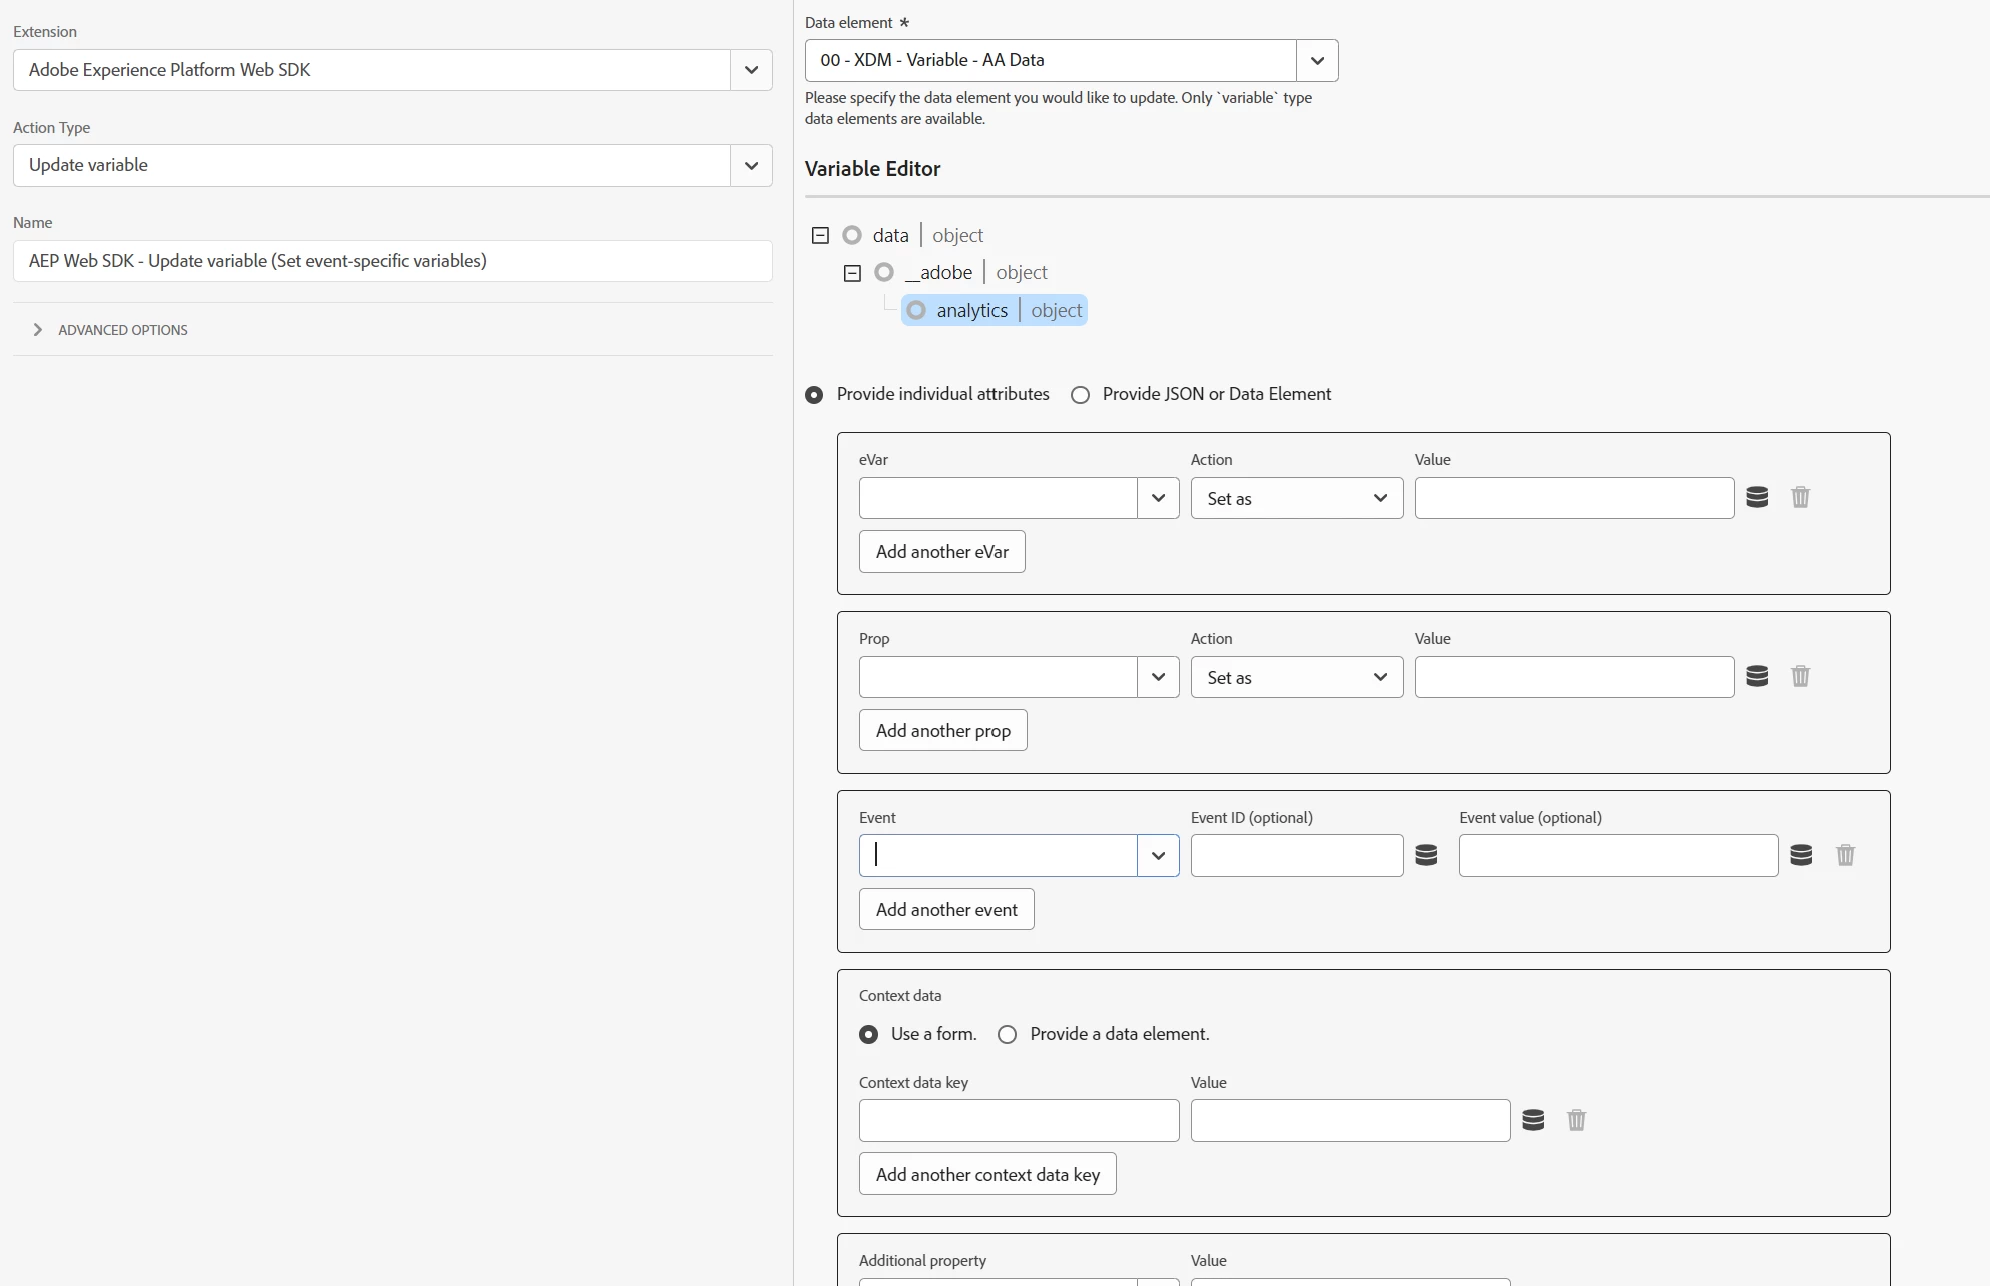The image size is (1990, 1286).
Task: Click Add another eVar button
Action: tap(941, 552)
